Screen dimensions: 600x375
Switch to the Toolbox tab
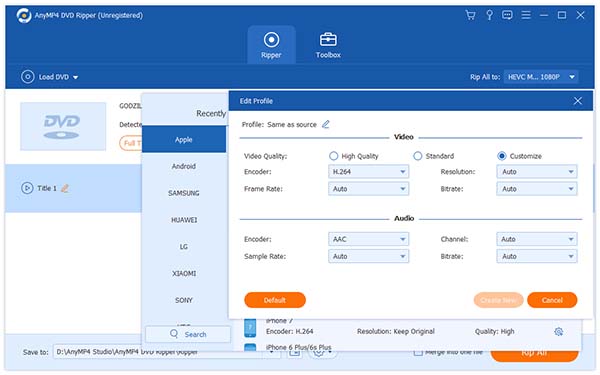328,45
